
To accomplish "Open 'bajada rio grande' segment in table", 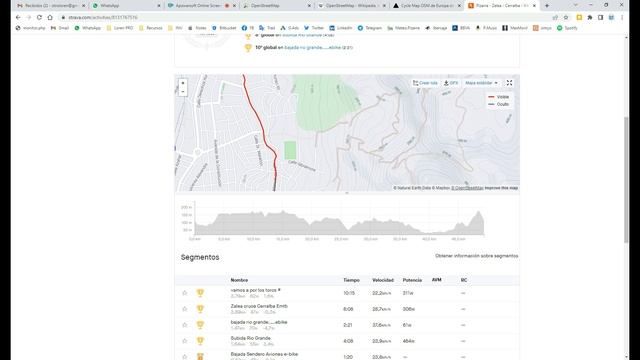I will (259, 322).
